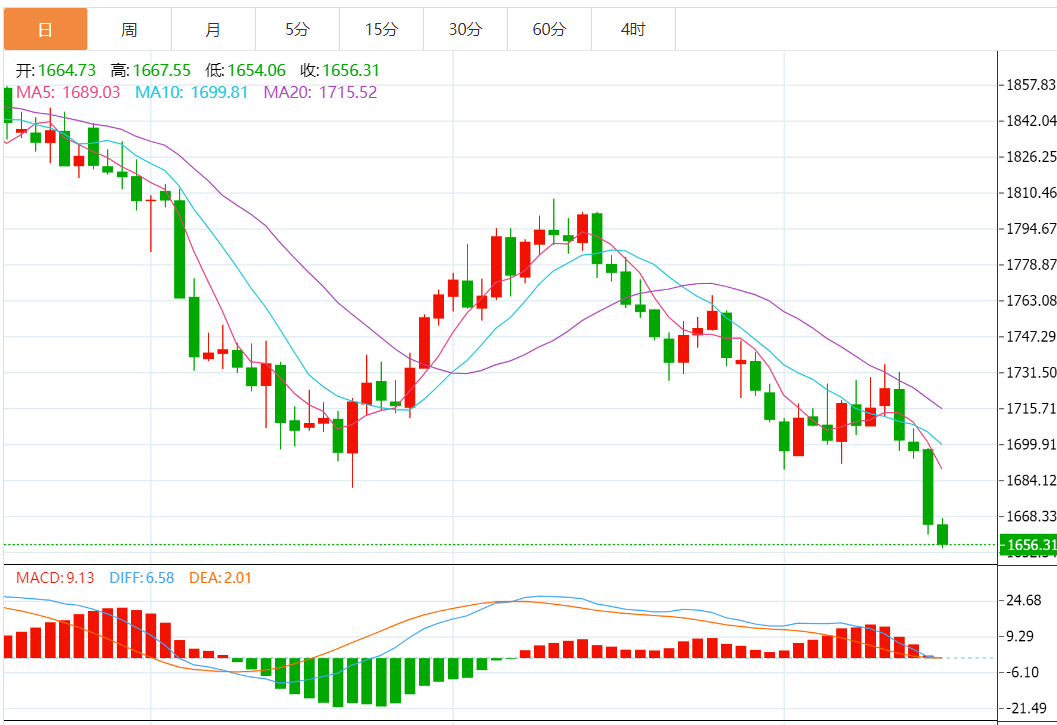
Task: Open the 30分 timeframe tab
Action: [x=465, y=29]
